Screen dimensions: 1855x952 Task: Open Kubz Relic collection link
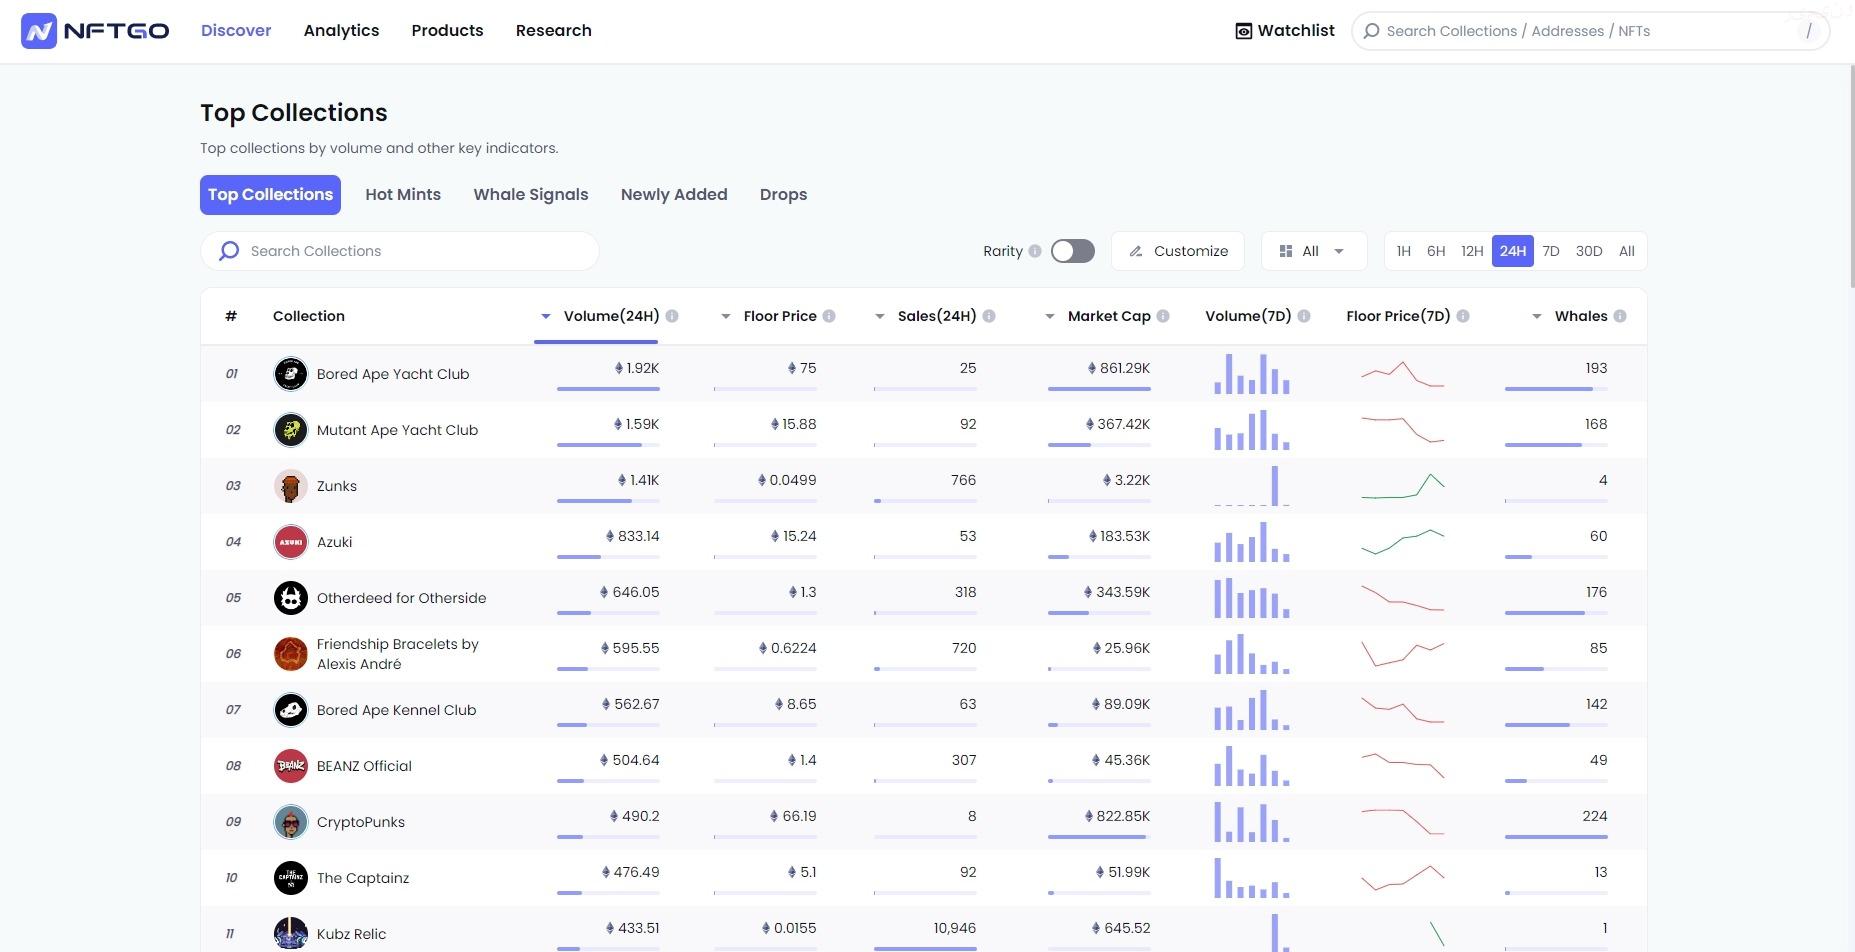point(351,934)
